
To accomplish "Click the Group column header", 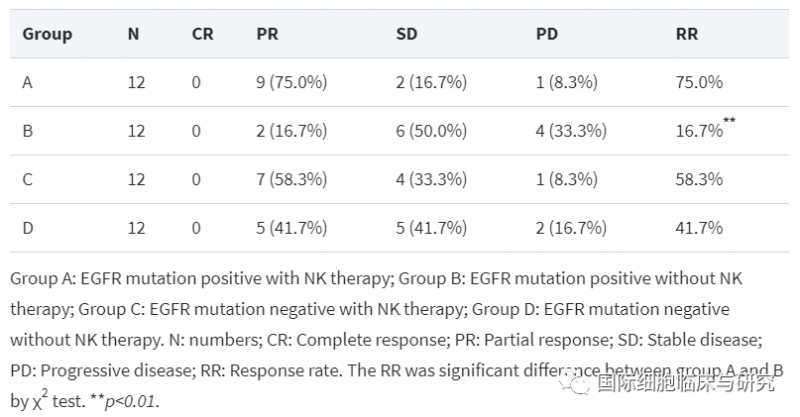I will [x=47, y=34].
